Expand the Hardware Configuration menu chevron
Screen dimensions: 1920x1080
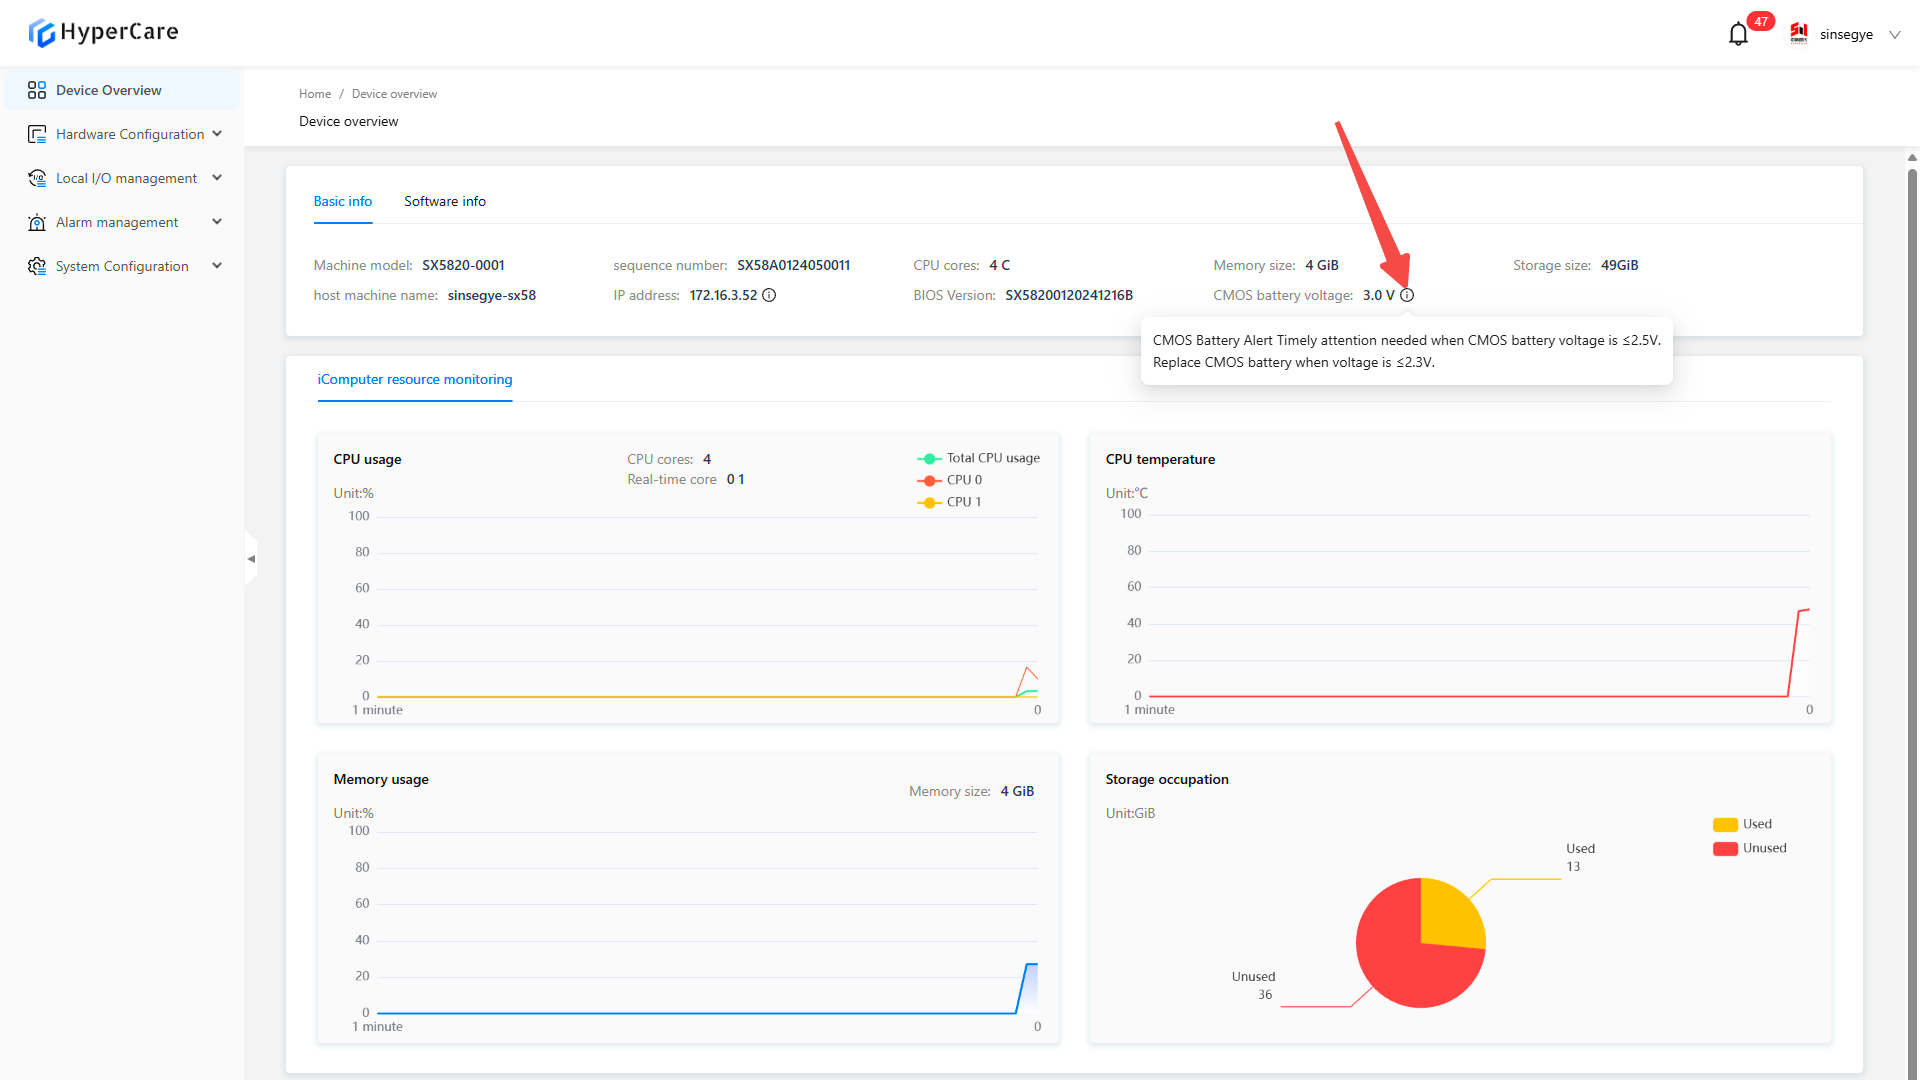pos(217,134)
